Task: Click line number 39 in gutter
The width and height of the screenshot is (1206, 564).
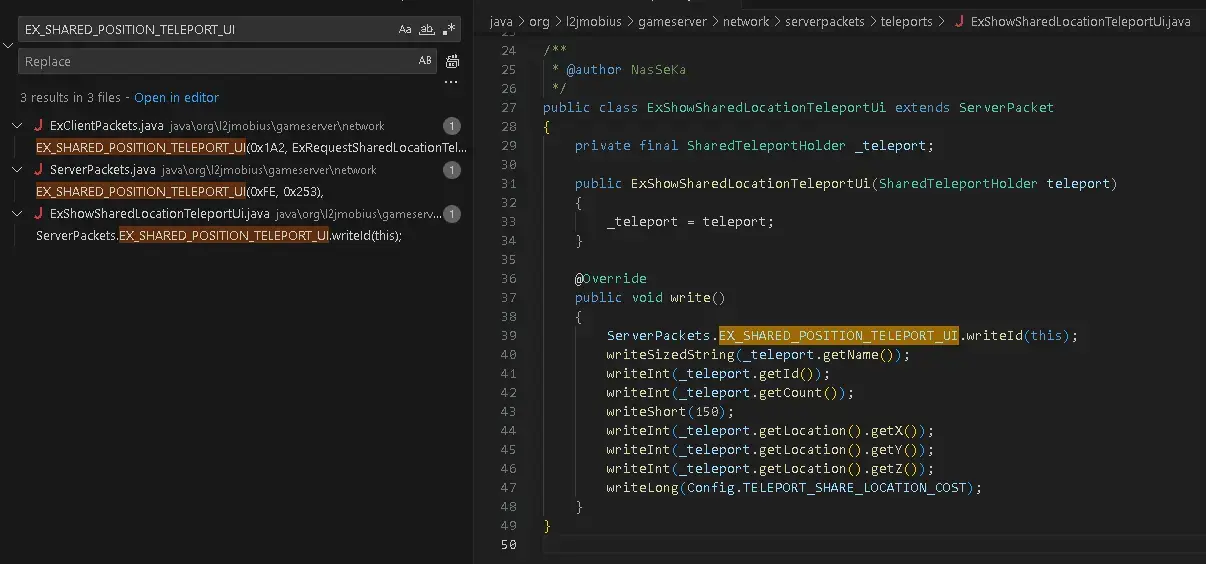Action: 508,335
